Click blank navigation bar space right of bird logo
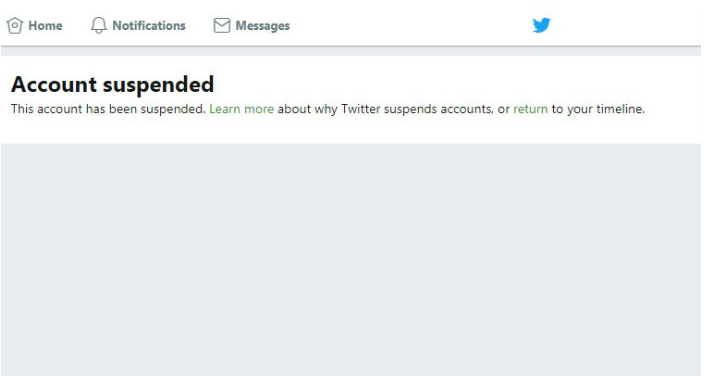The height and width of the screenshot is (386, 707). click(627, 25)
